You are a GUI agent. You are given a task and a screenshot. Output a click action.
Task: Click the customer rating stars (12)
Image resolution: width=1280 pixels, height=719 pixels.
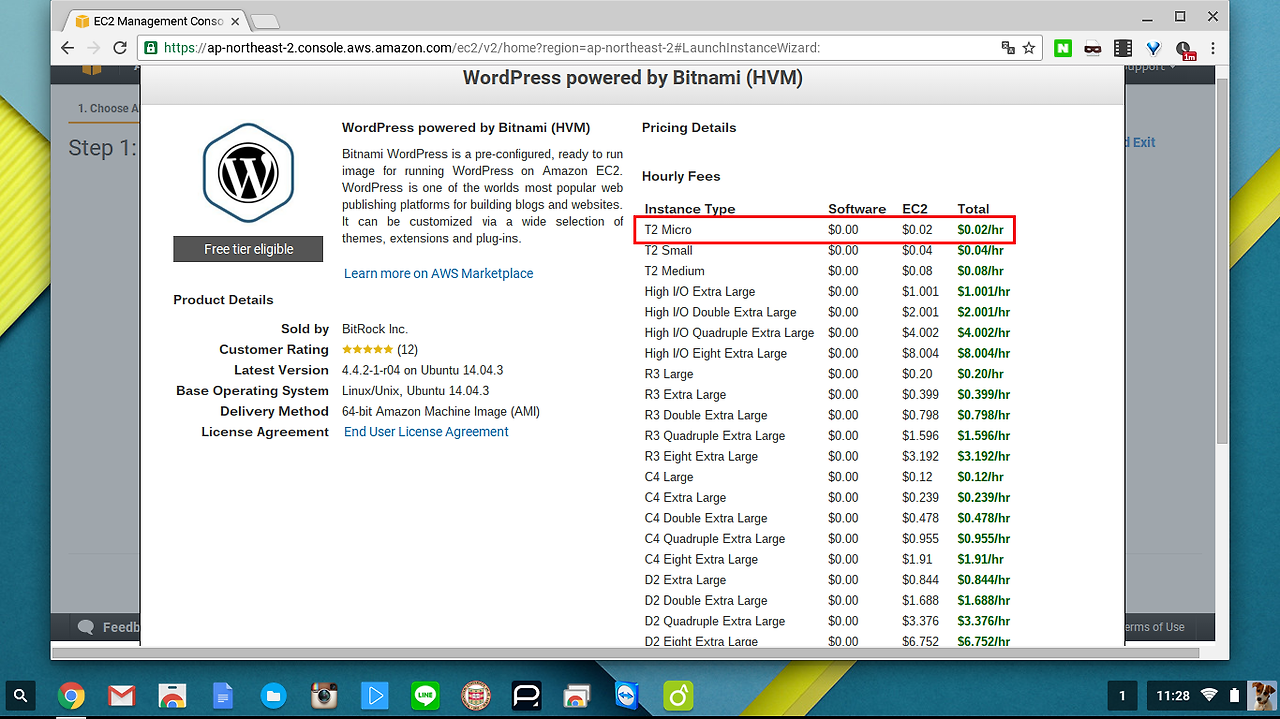coord(380,350)
